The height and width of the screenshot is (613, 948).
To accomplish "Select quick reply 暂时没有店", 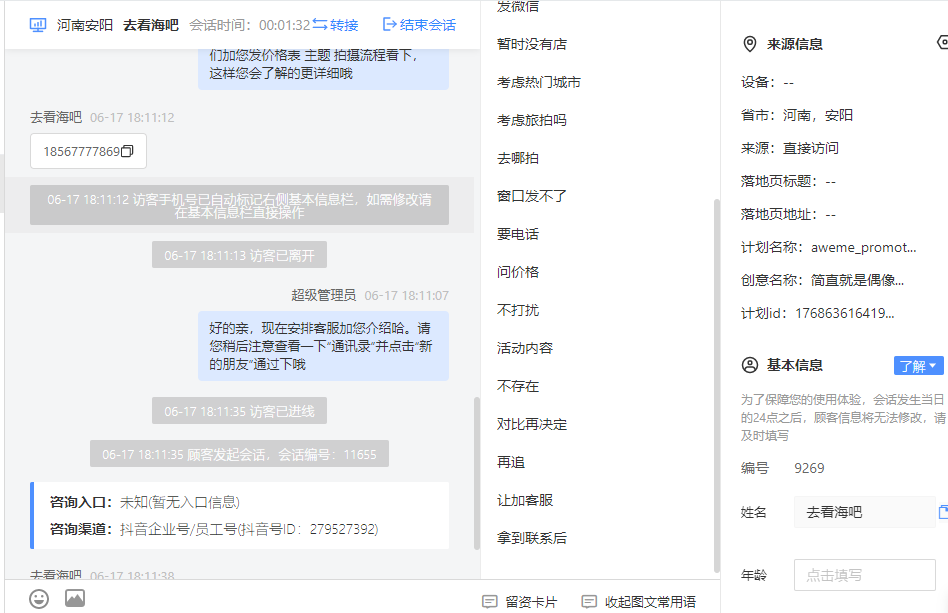I will [x=532, y=44].
